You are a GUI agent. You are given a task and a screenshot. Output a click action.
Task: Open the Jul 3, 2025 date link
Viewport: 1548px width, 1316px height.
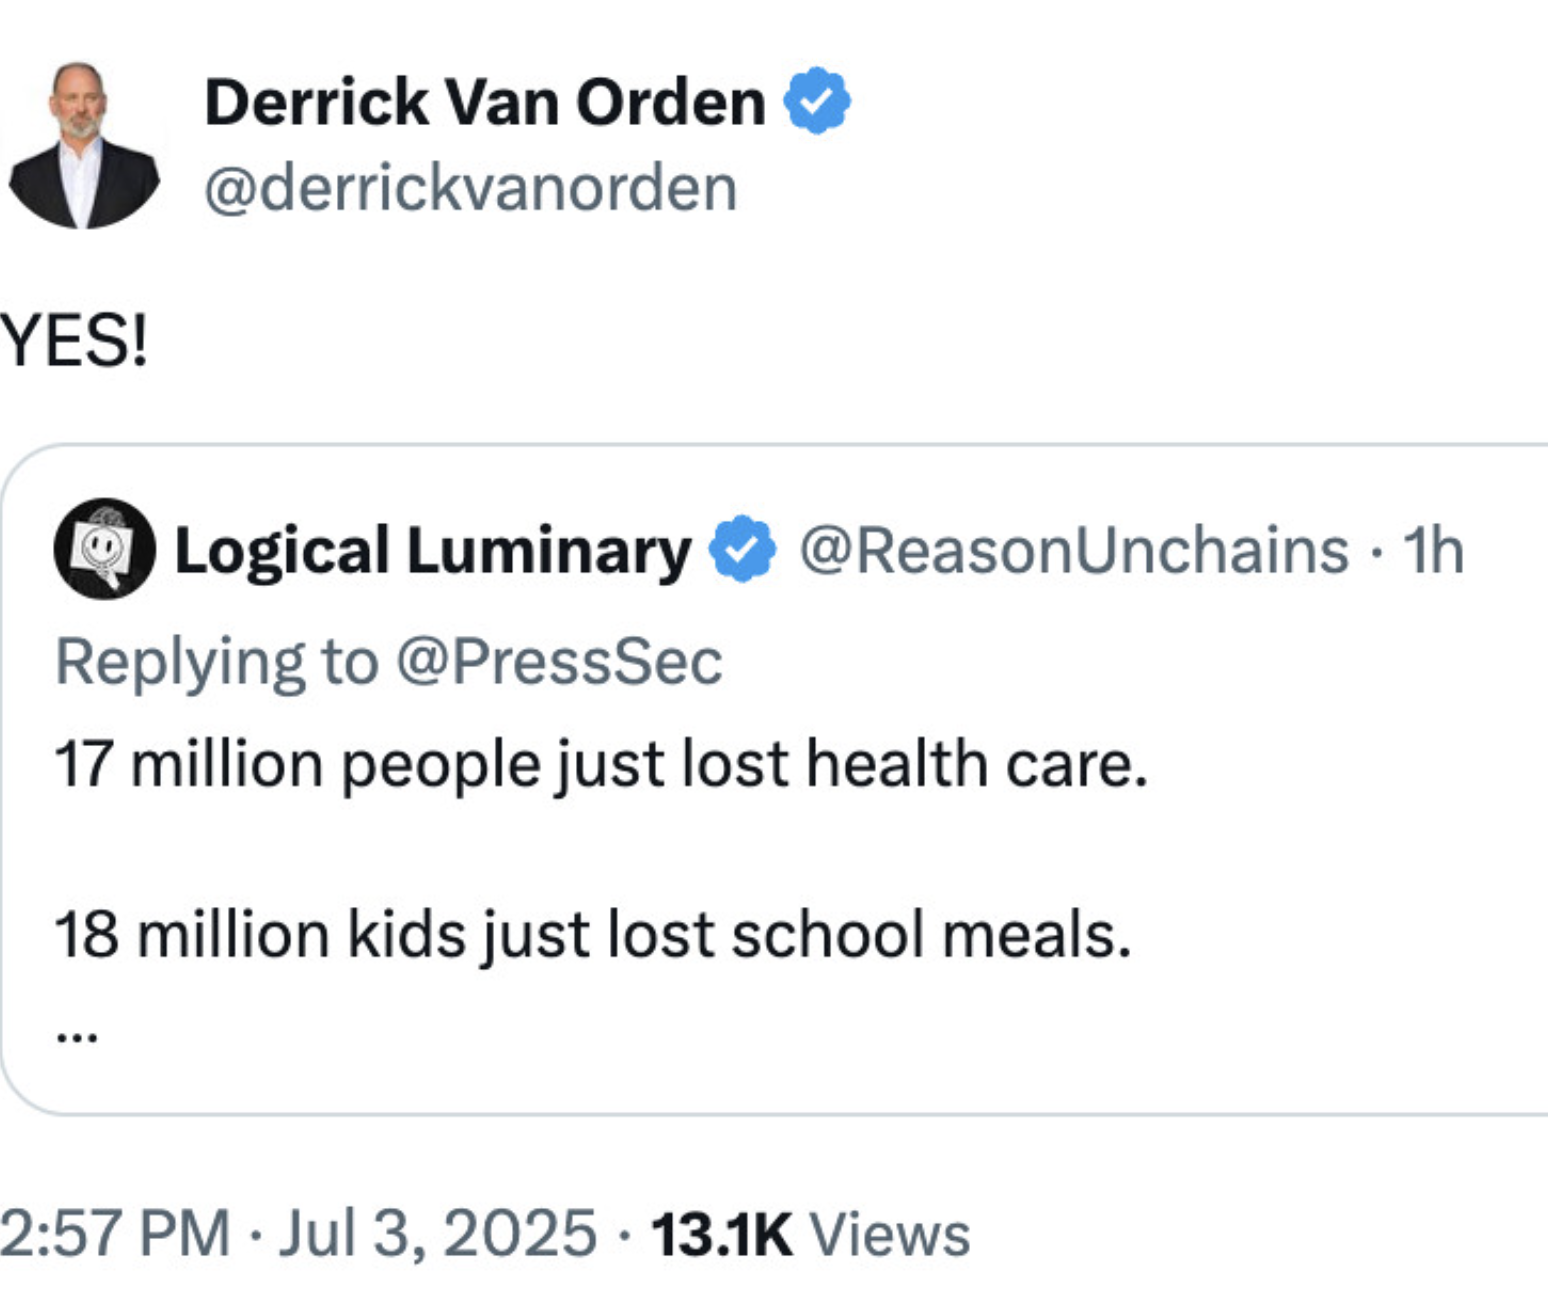click(x=438, y=1233)
